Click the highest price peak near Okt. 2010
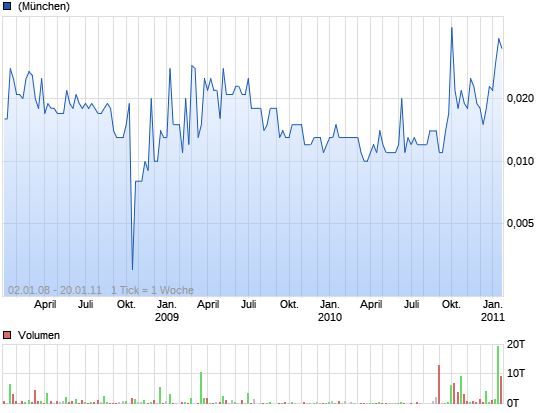The width and height of the screenshot is (545, 413). pyautogui.click(x=452, y=28)
